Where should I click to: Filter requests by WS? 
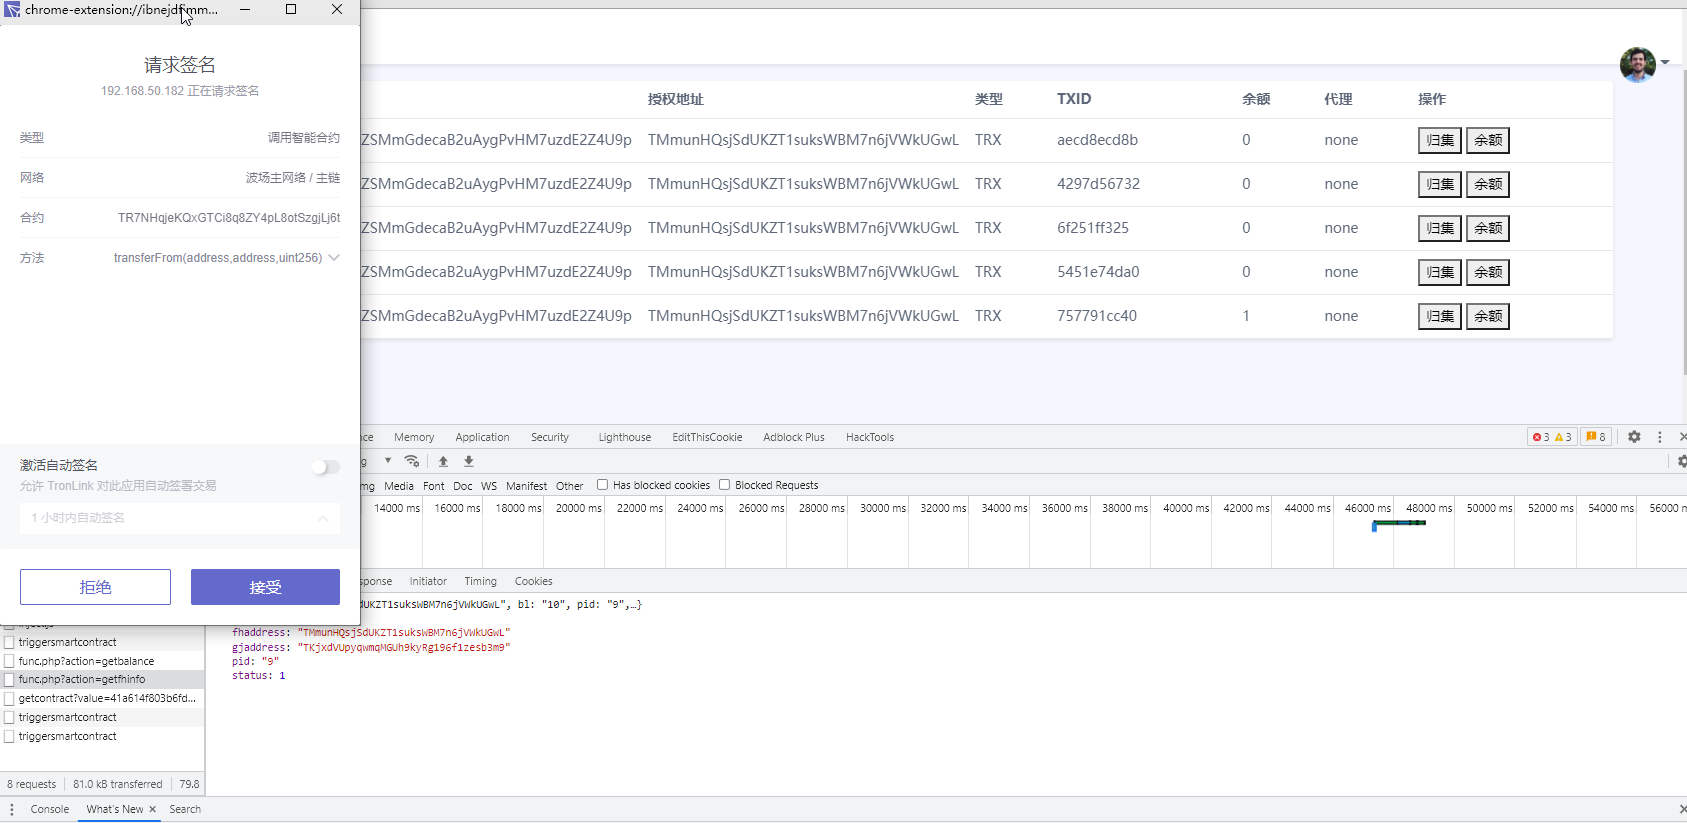[x=489, y=486]
